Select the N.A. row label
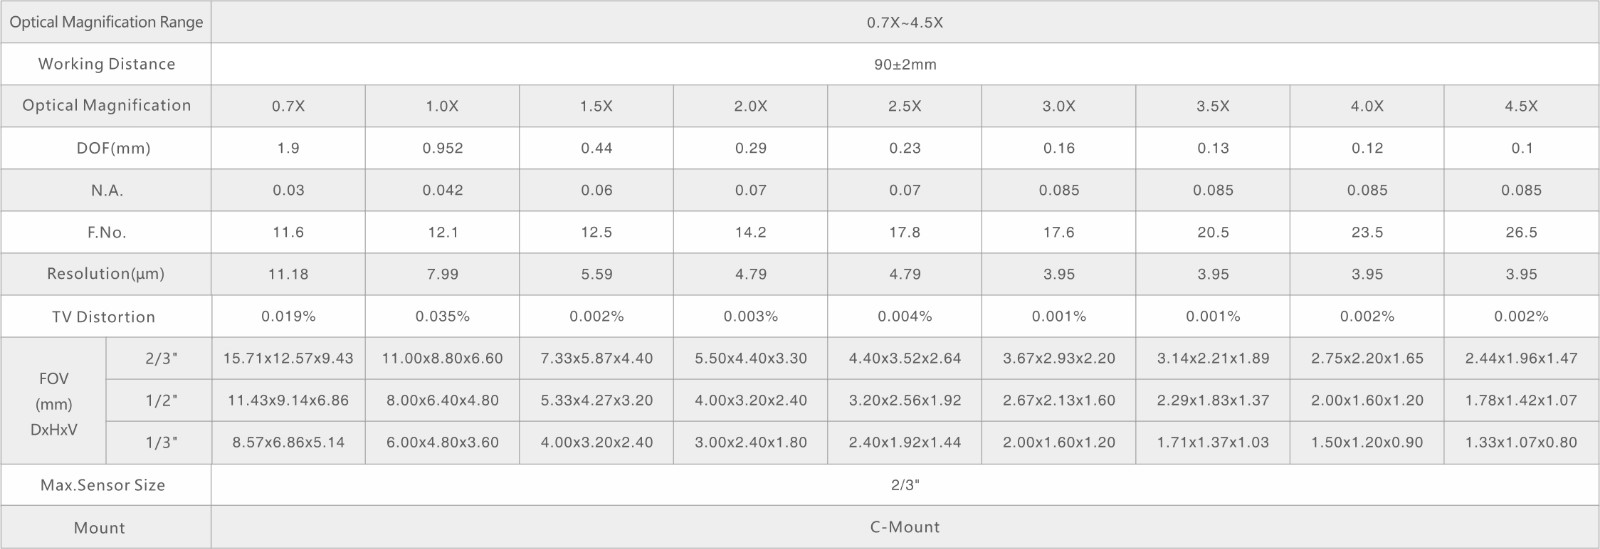 click(106, 190)
